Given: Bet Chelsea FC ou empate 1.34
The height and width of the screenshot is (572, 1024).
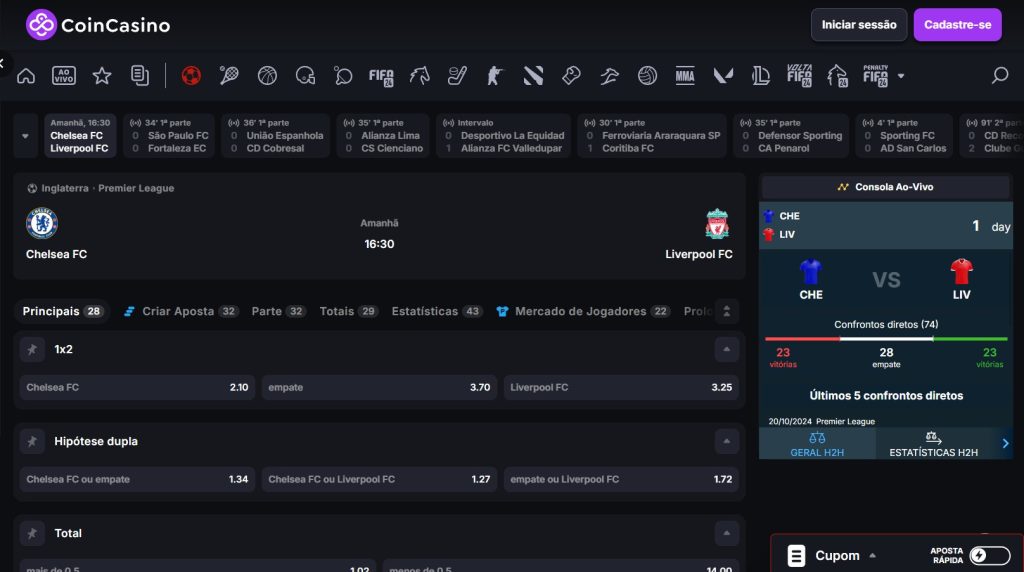Looking at the screenshot, I should tap(137, 479).
